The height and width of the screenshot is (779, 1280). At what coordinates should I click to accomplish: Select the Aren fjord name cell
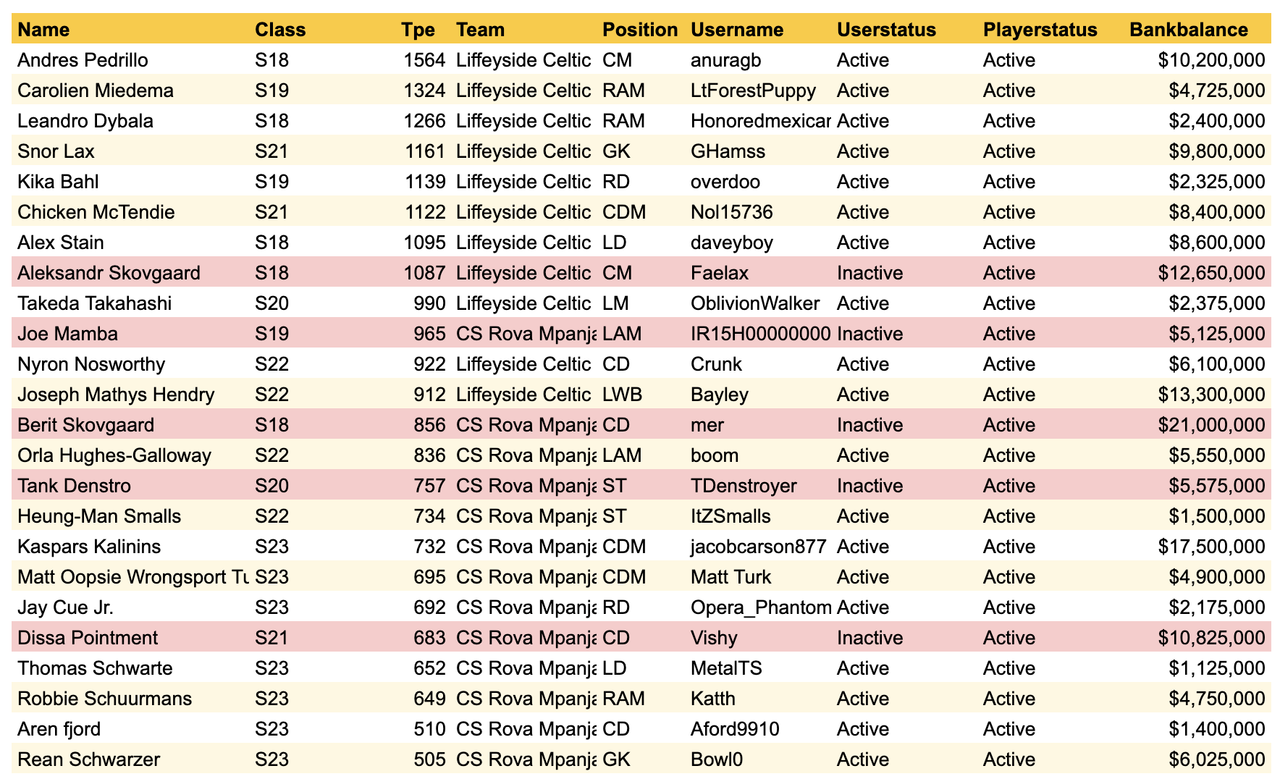(59, 729)
